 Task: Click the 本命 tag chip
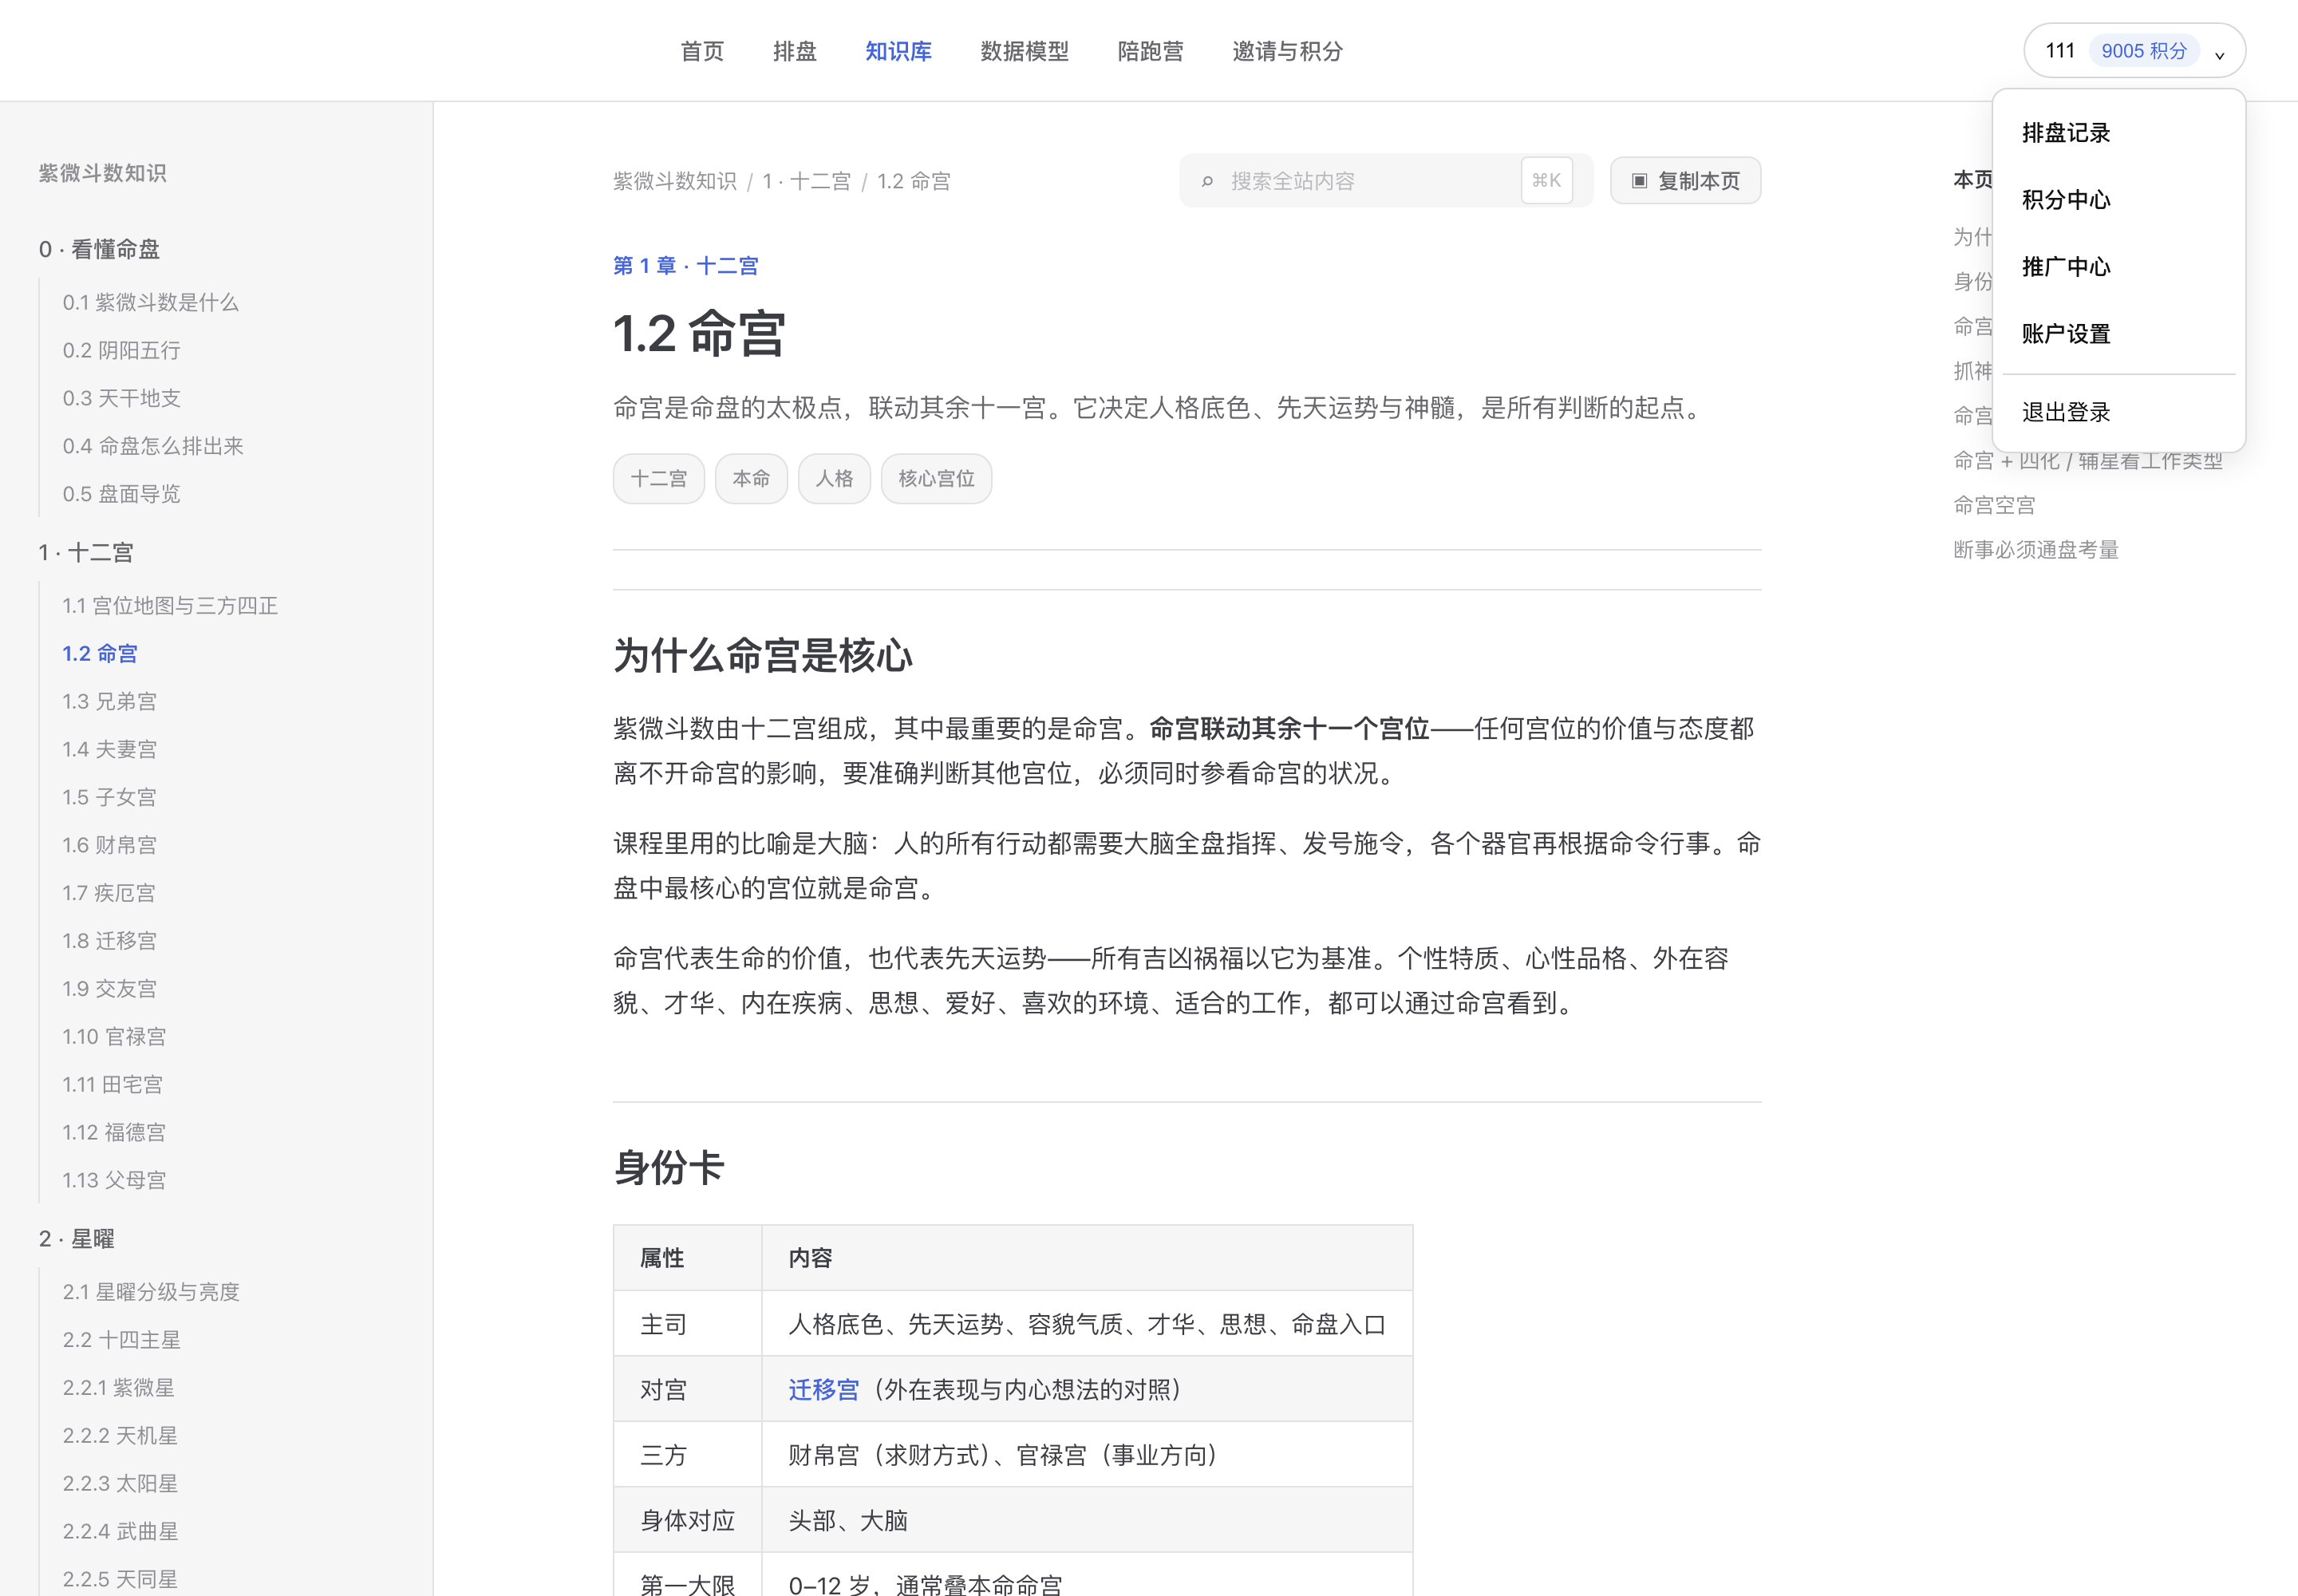pos(751,479)
